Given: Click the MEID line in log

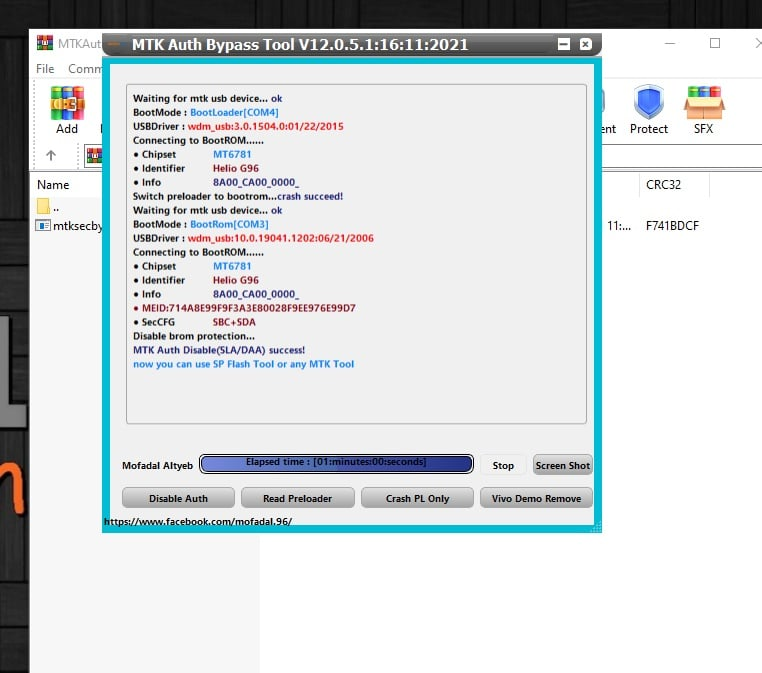Looking at the screenshot, I should [244, 308].
